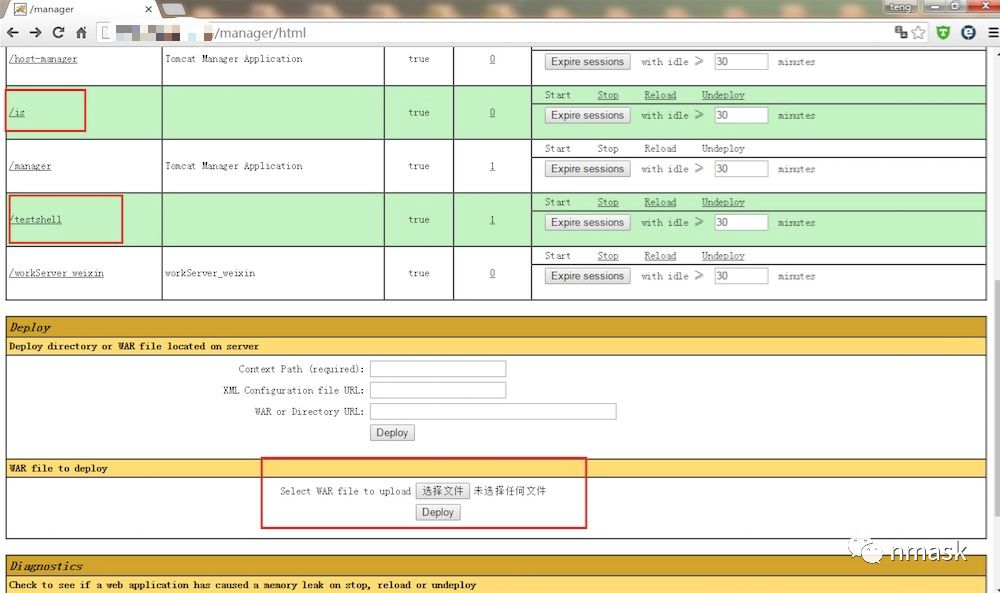The width and height of the screenshot is (1000, 593).
Task: Open the session count for /manager
Action: point(492,166)
